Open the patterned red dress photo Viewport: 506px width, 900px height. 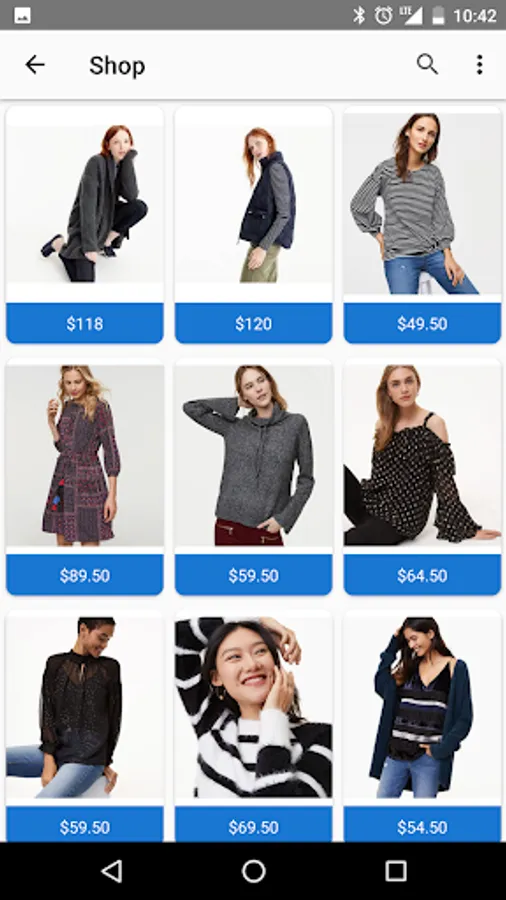85,455
